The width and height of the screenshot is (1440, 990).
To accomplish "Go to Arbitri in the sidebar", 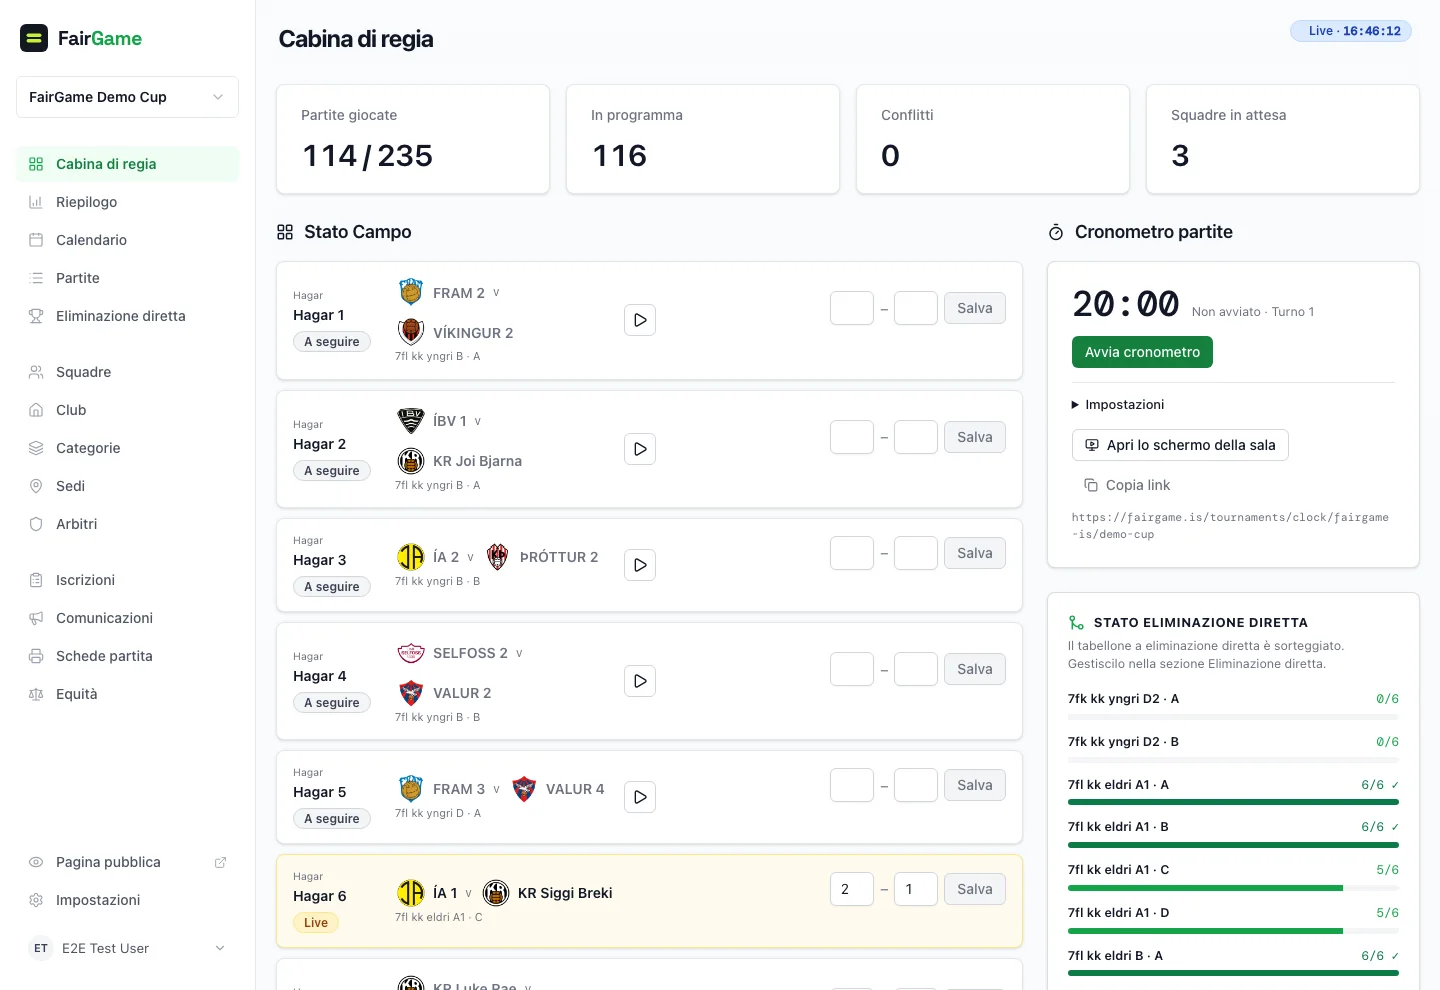I will click(127, 524).
